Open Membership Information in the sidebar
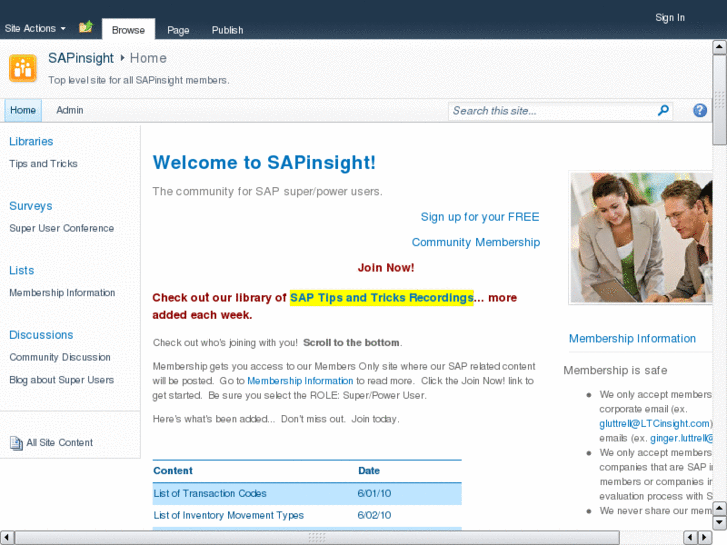727x545 pixels. coord(62,293)
